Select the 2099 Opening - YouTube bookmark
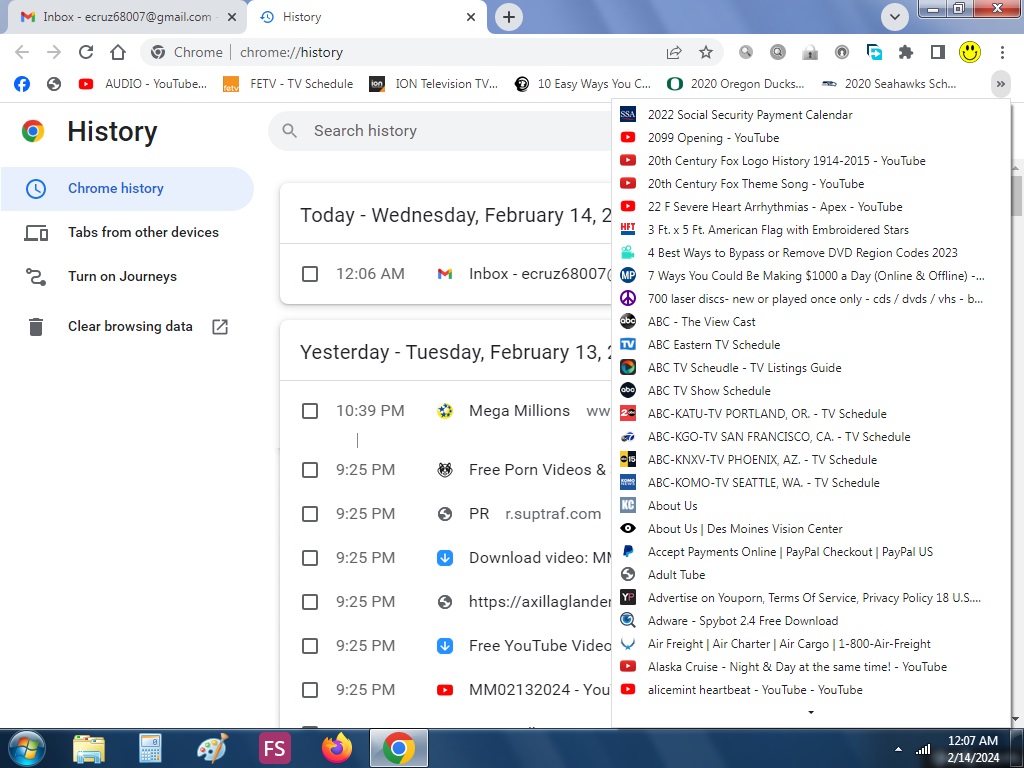 [x=810, y=138]
